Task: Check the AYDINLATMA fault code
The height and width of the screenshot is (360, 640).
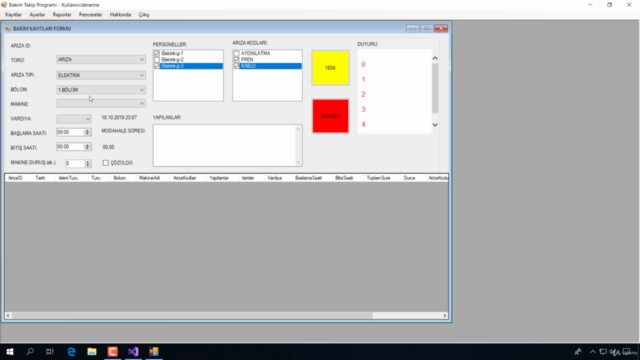Action: click(236, 53)
